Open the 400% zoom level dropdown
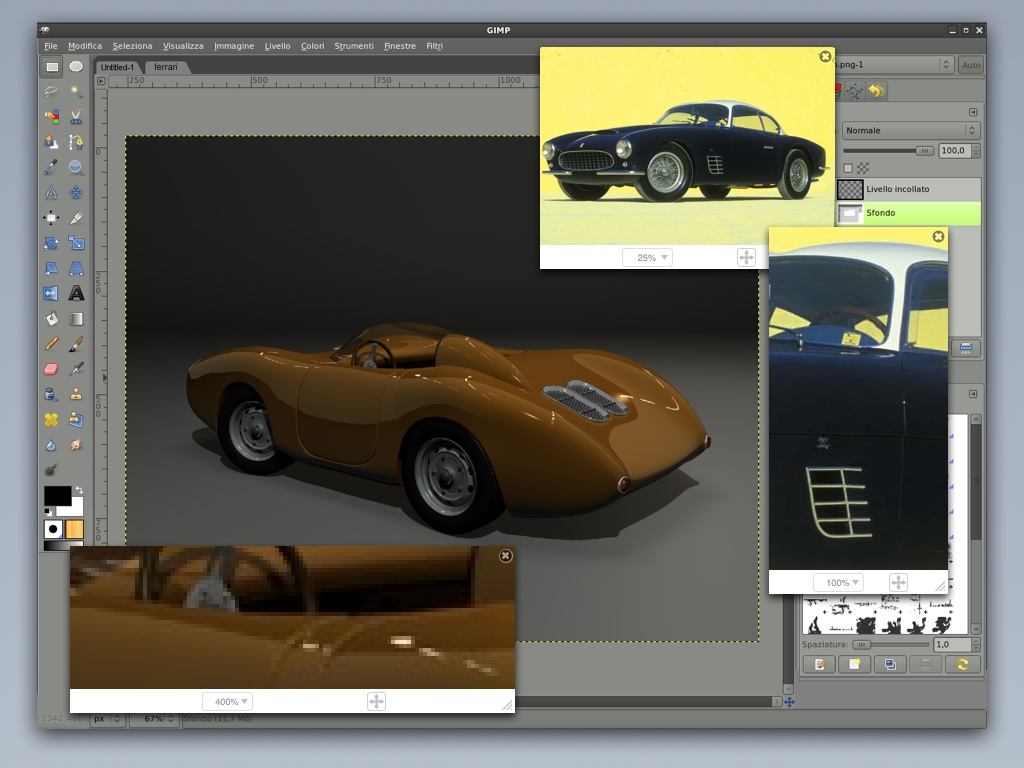 pos(227,702)
